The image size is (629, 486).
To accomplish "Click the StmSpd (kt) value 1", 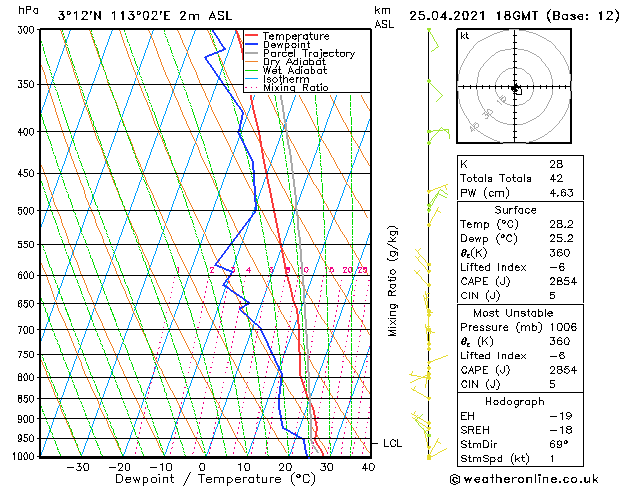I will click(x=552, y=458).
